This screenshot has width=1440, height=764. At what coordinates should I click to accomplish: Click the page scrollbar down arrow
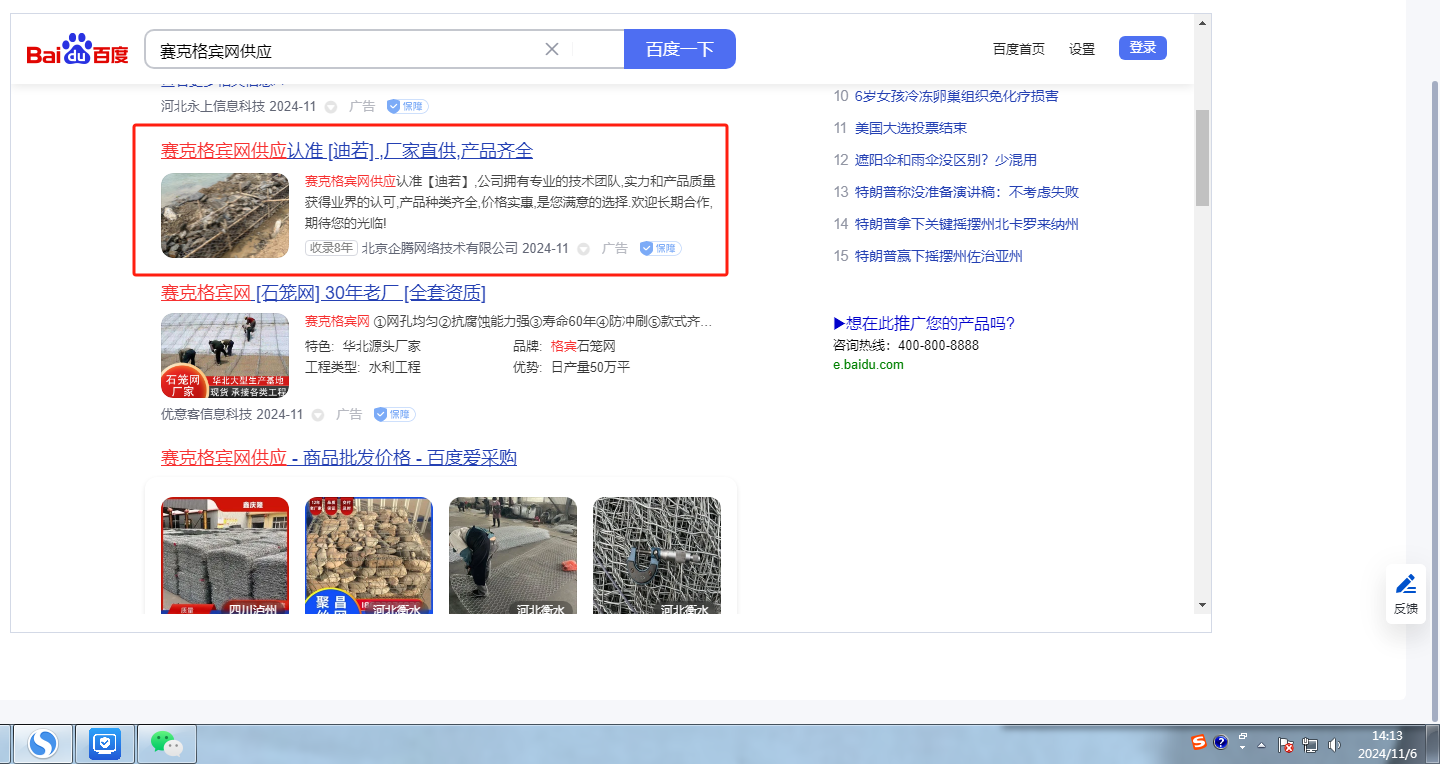1202,605
